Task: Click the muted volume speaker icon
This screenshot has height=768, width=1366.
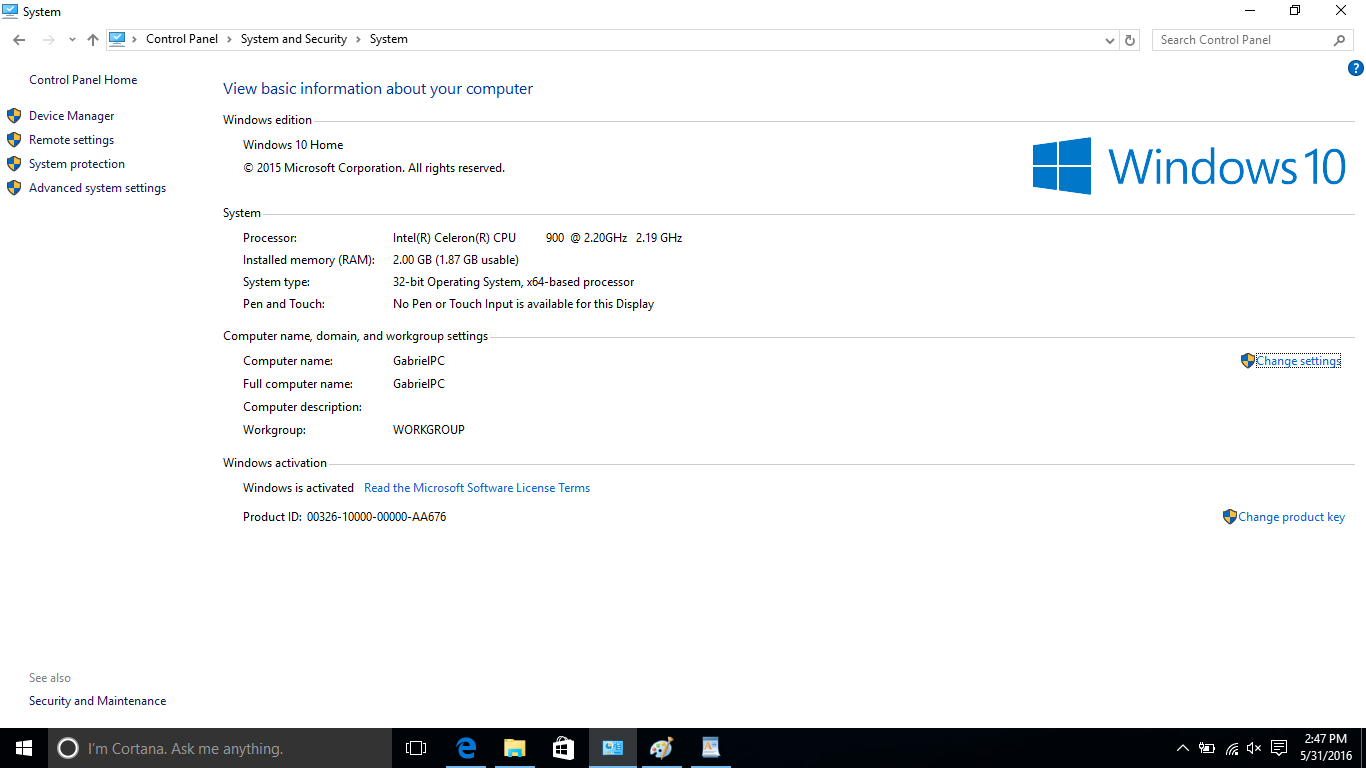Action: (1255, 748)
